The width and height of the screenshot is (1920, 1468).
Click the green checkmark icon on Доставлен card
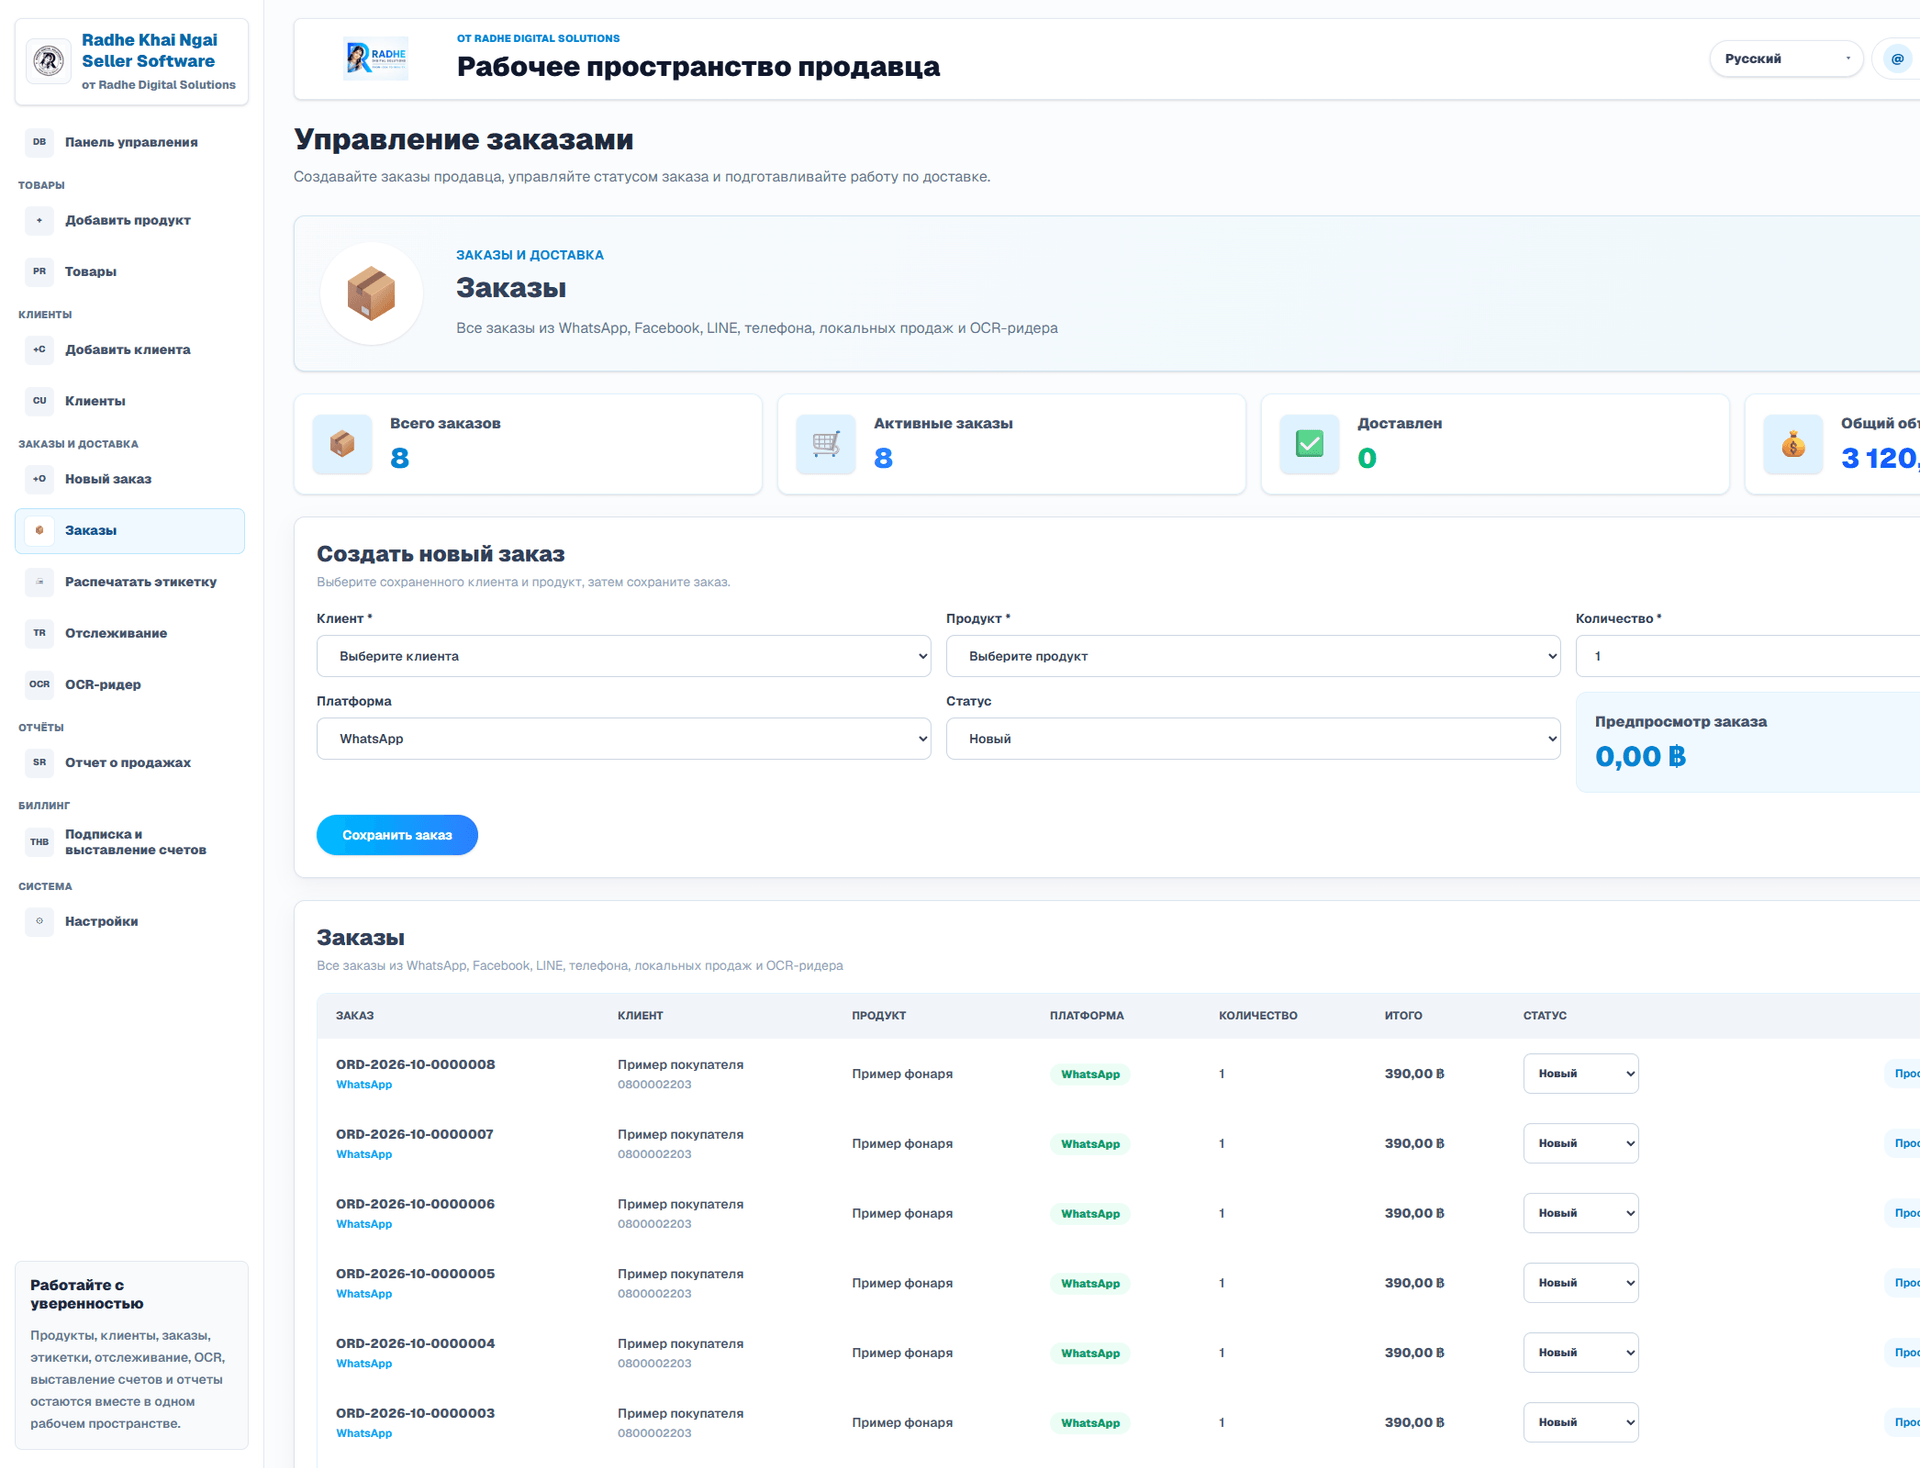click(1309, 444)
